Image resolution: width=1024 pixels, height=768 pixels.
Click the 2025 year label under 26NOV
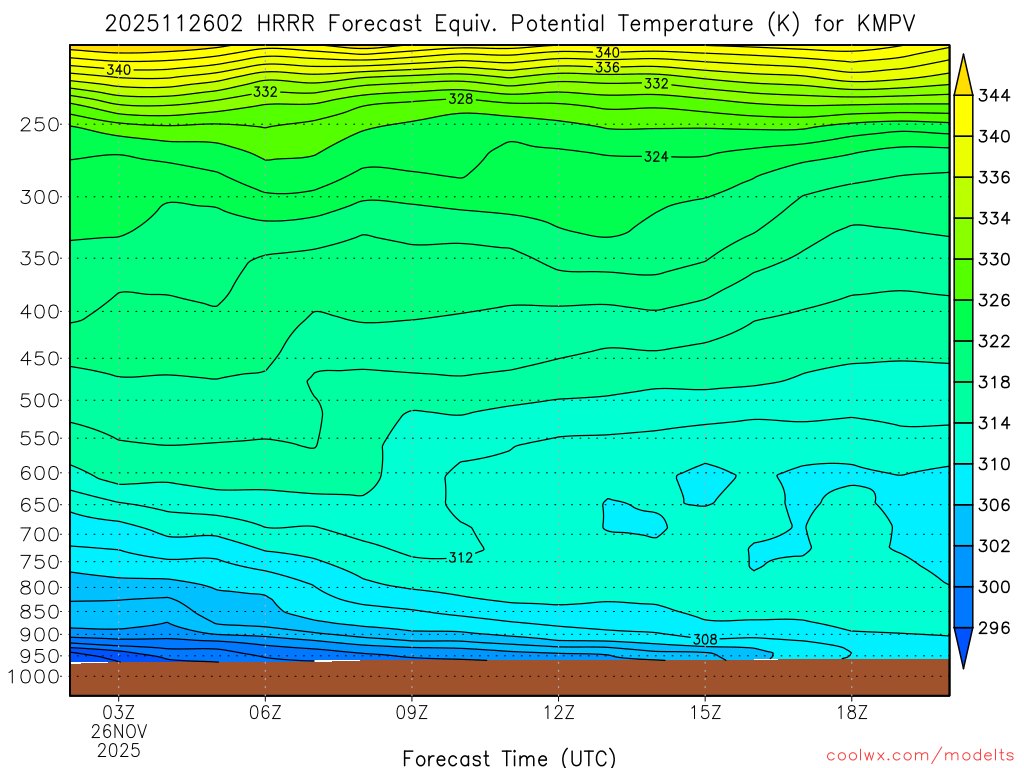click(119, 750)
